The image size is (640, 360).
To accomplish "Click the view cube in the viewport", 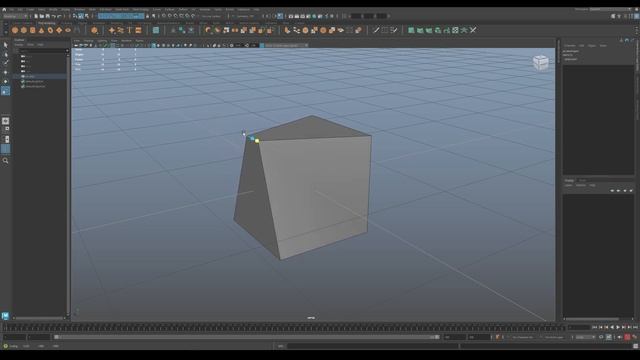I will (540, 62).
